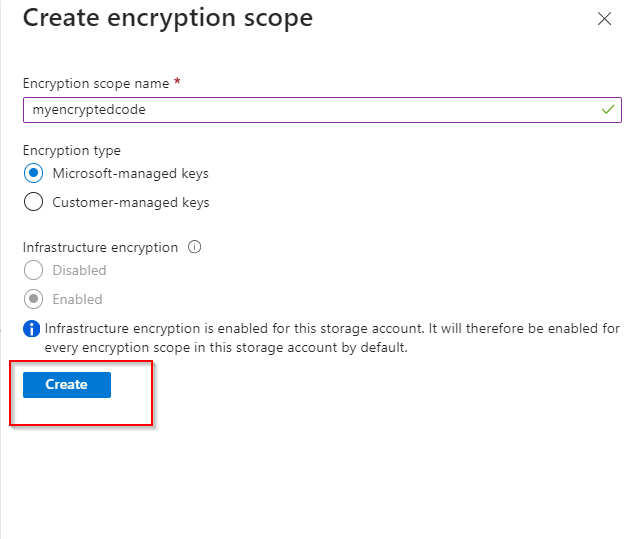Image resolution: width=644 pixels, height=539 pixels.
Task: Click the infrastructure encryption info message text
Action: click(330, 338)
